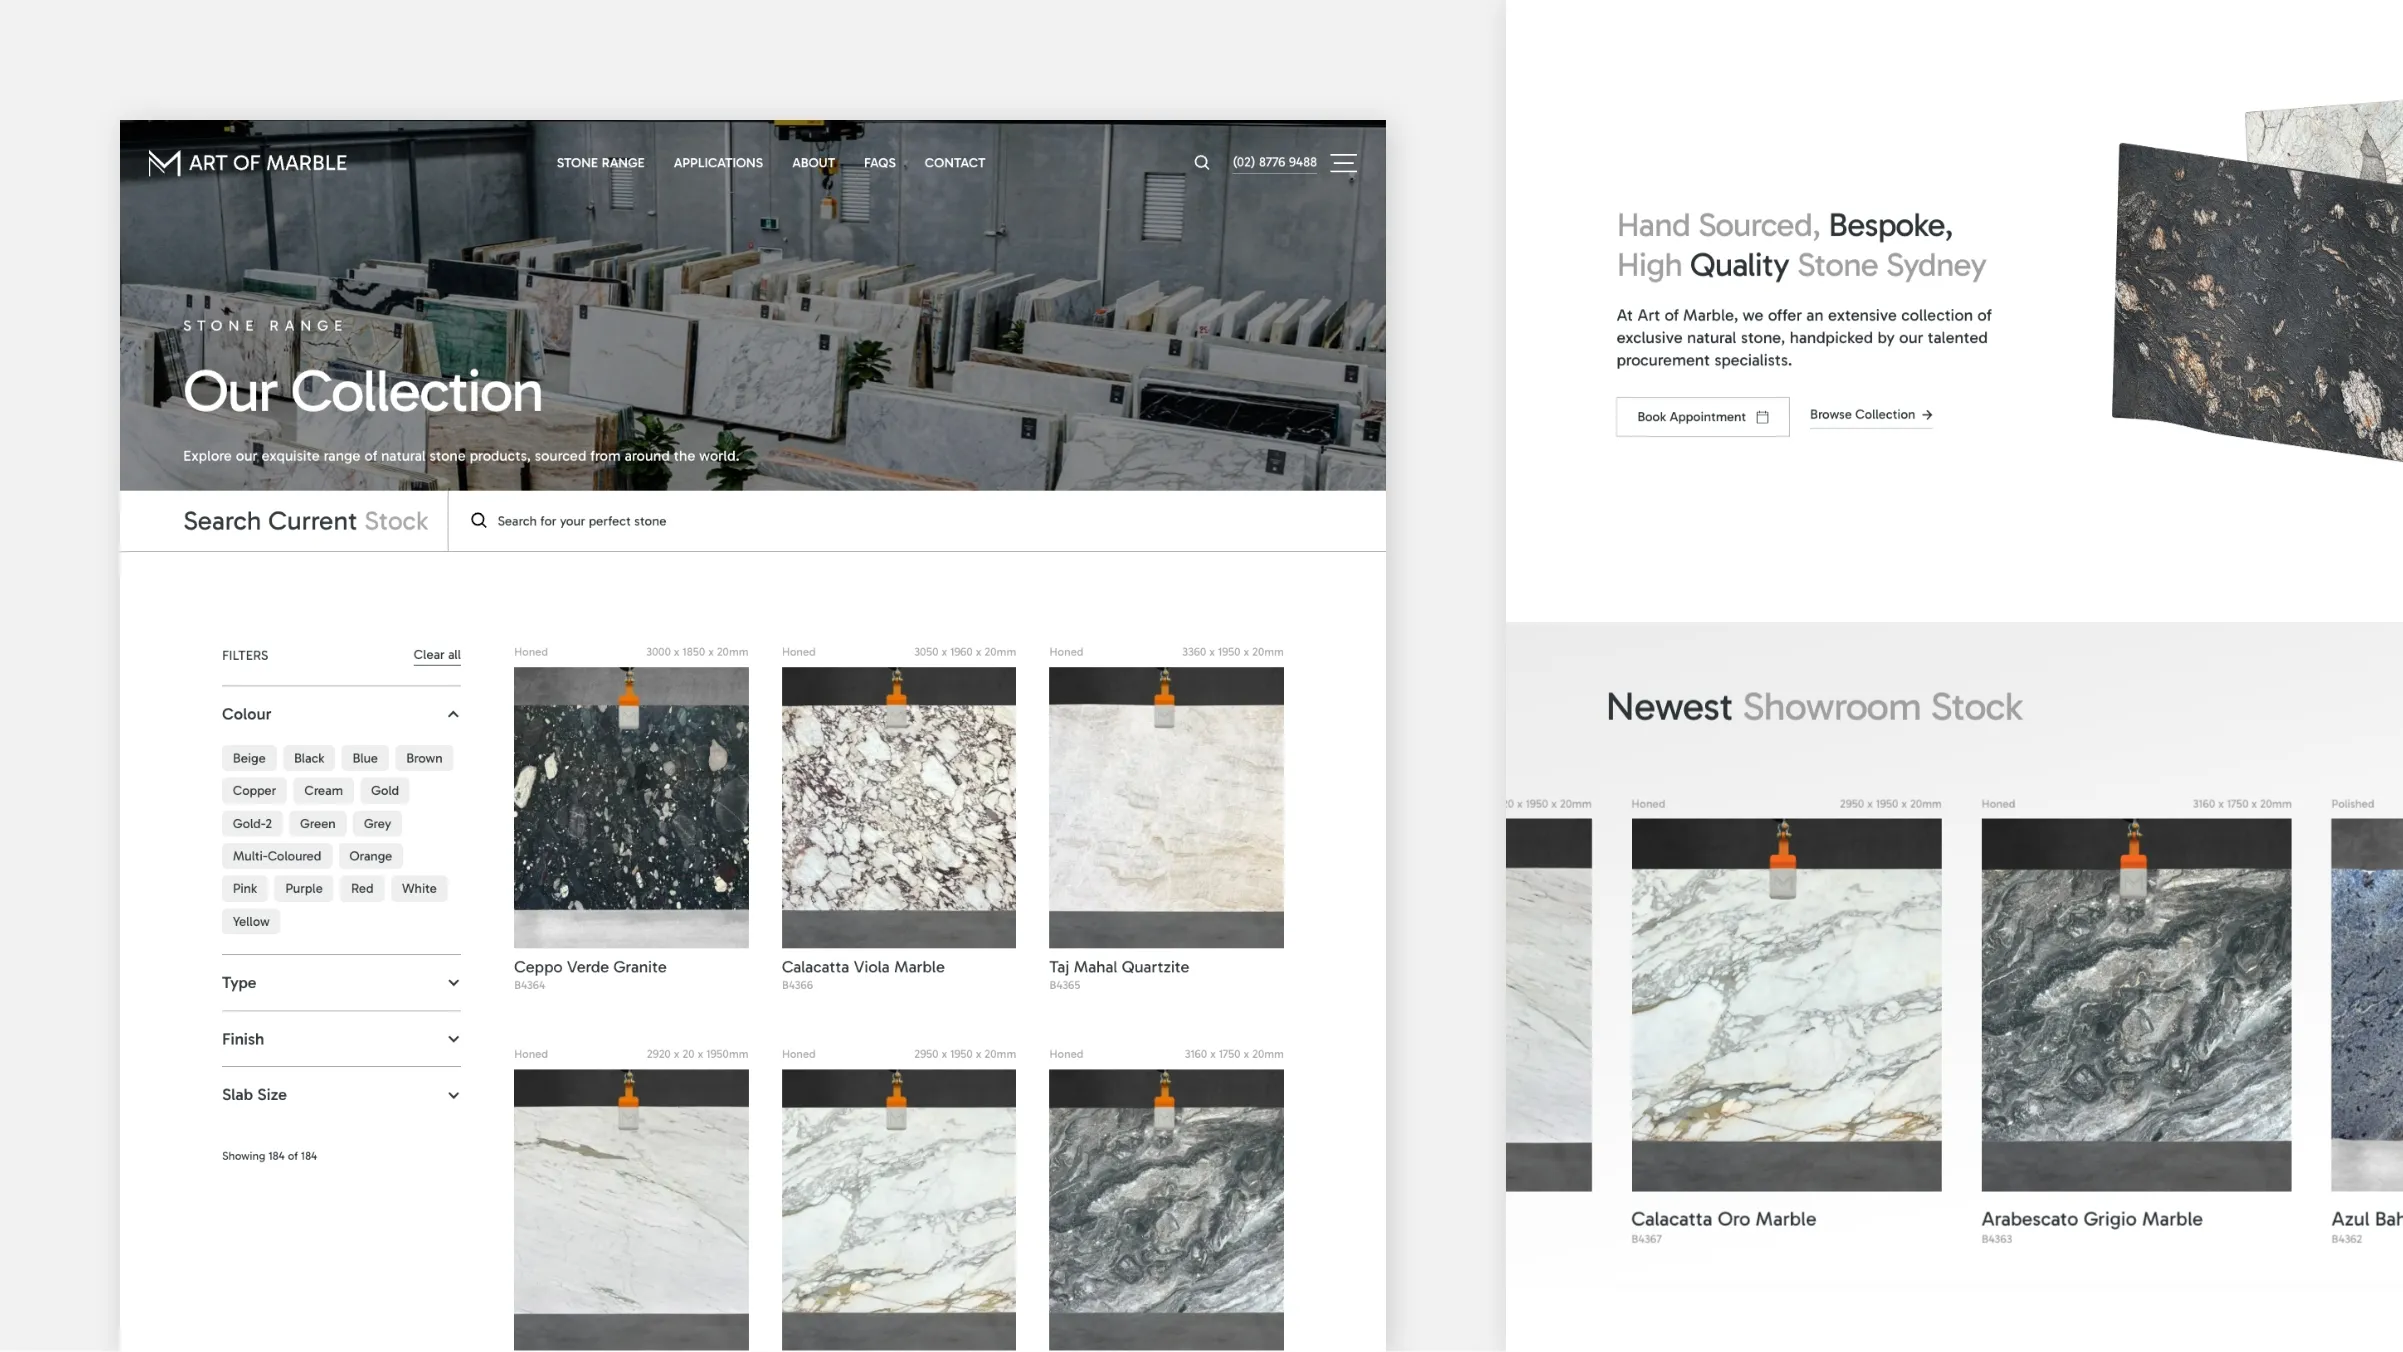Collapse the Colour filter section
This screenshot has width=2403, height=1352.
pyautogui.click(x=453, y=714)
